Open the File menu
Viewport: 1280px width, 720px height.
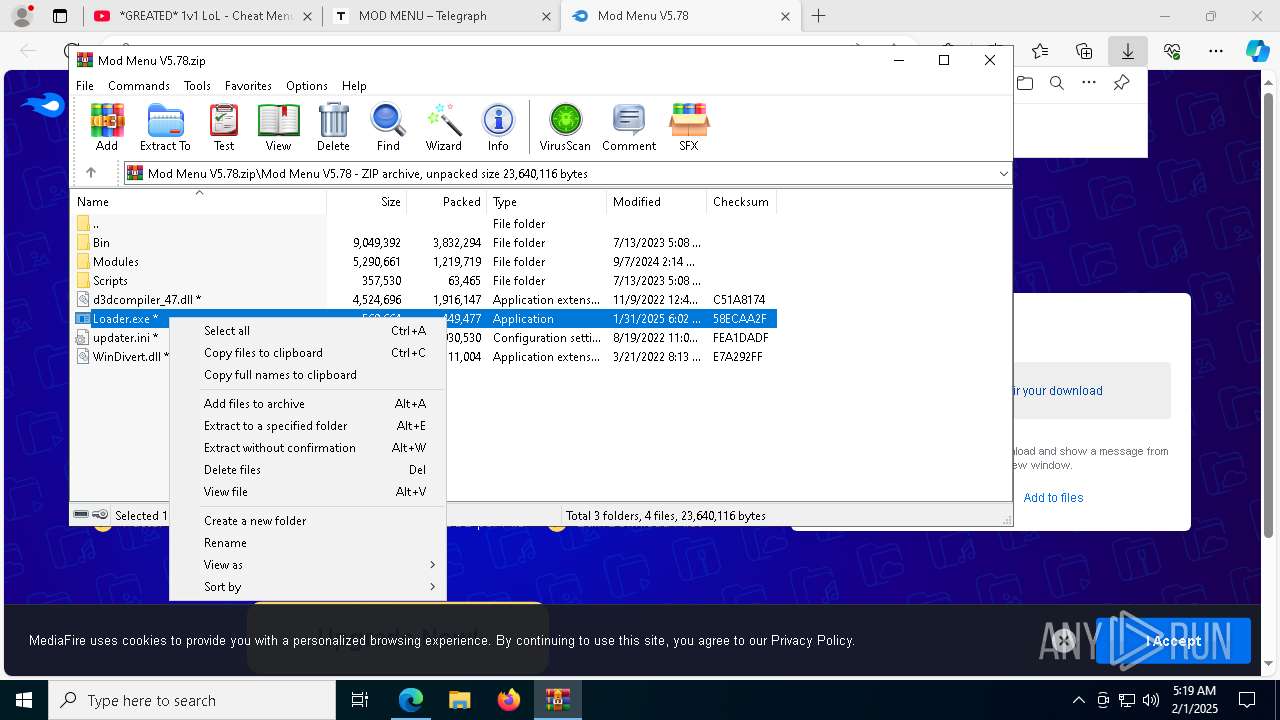point(85,86)
